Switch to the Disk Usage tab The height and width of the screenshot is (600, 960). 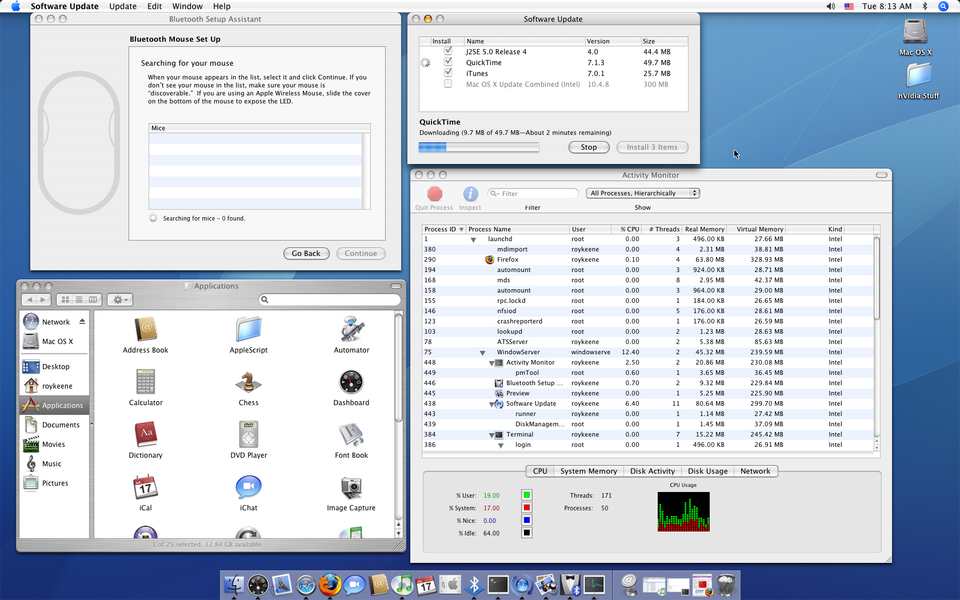click(x=707, y=471)
